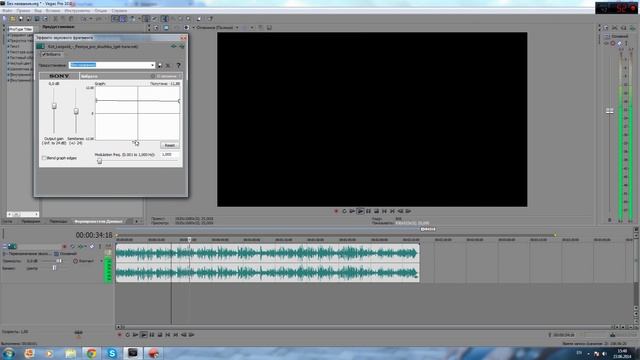Remove selected plug-in from chain icon
The height and width of the screenshot is (360, 640).
point(182,47)
